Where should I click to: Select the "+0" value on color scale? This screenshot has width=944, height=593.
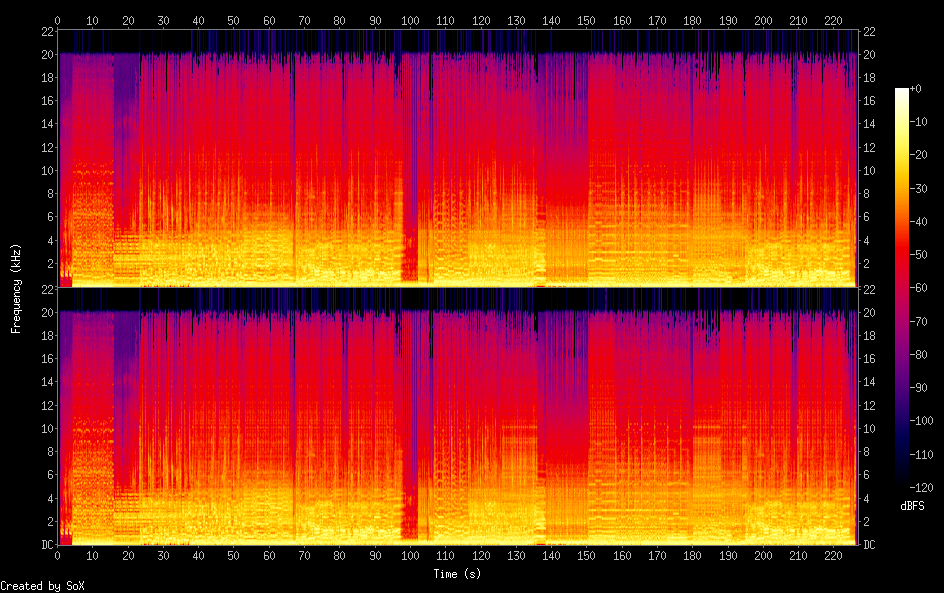click(x=915, y=88)
